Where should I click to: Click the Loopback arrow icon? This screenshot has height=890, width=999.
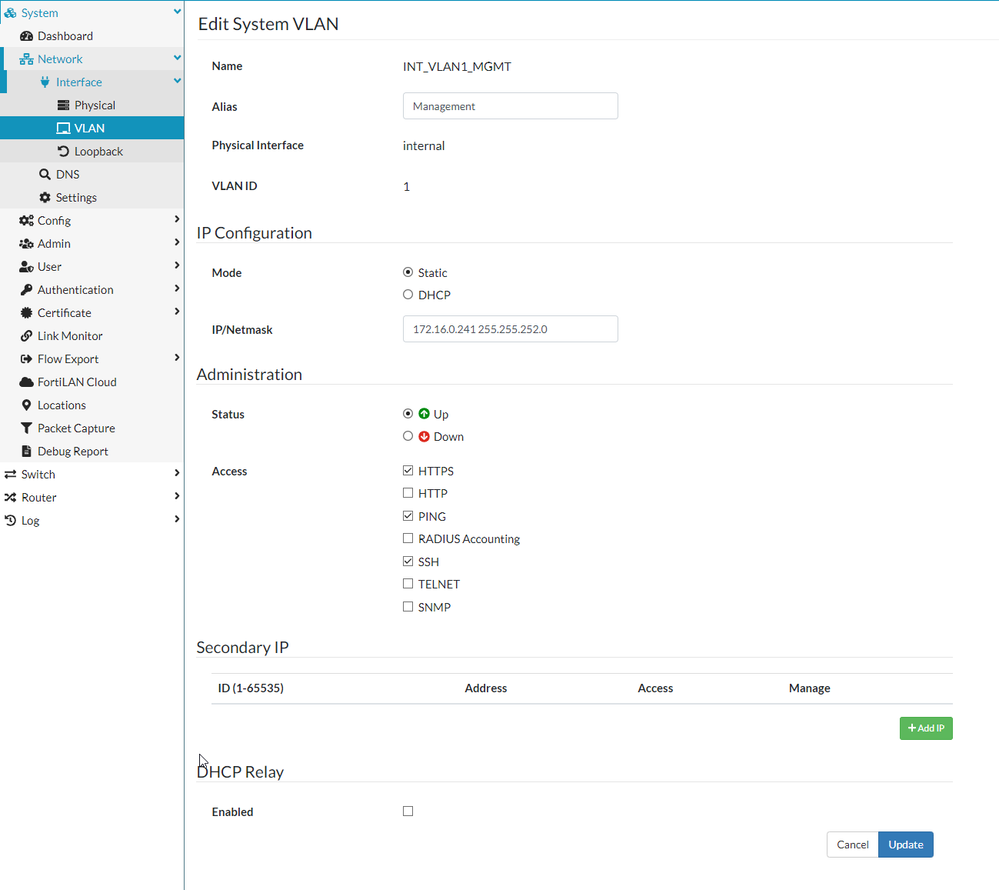point(63,152)
